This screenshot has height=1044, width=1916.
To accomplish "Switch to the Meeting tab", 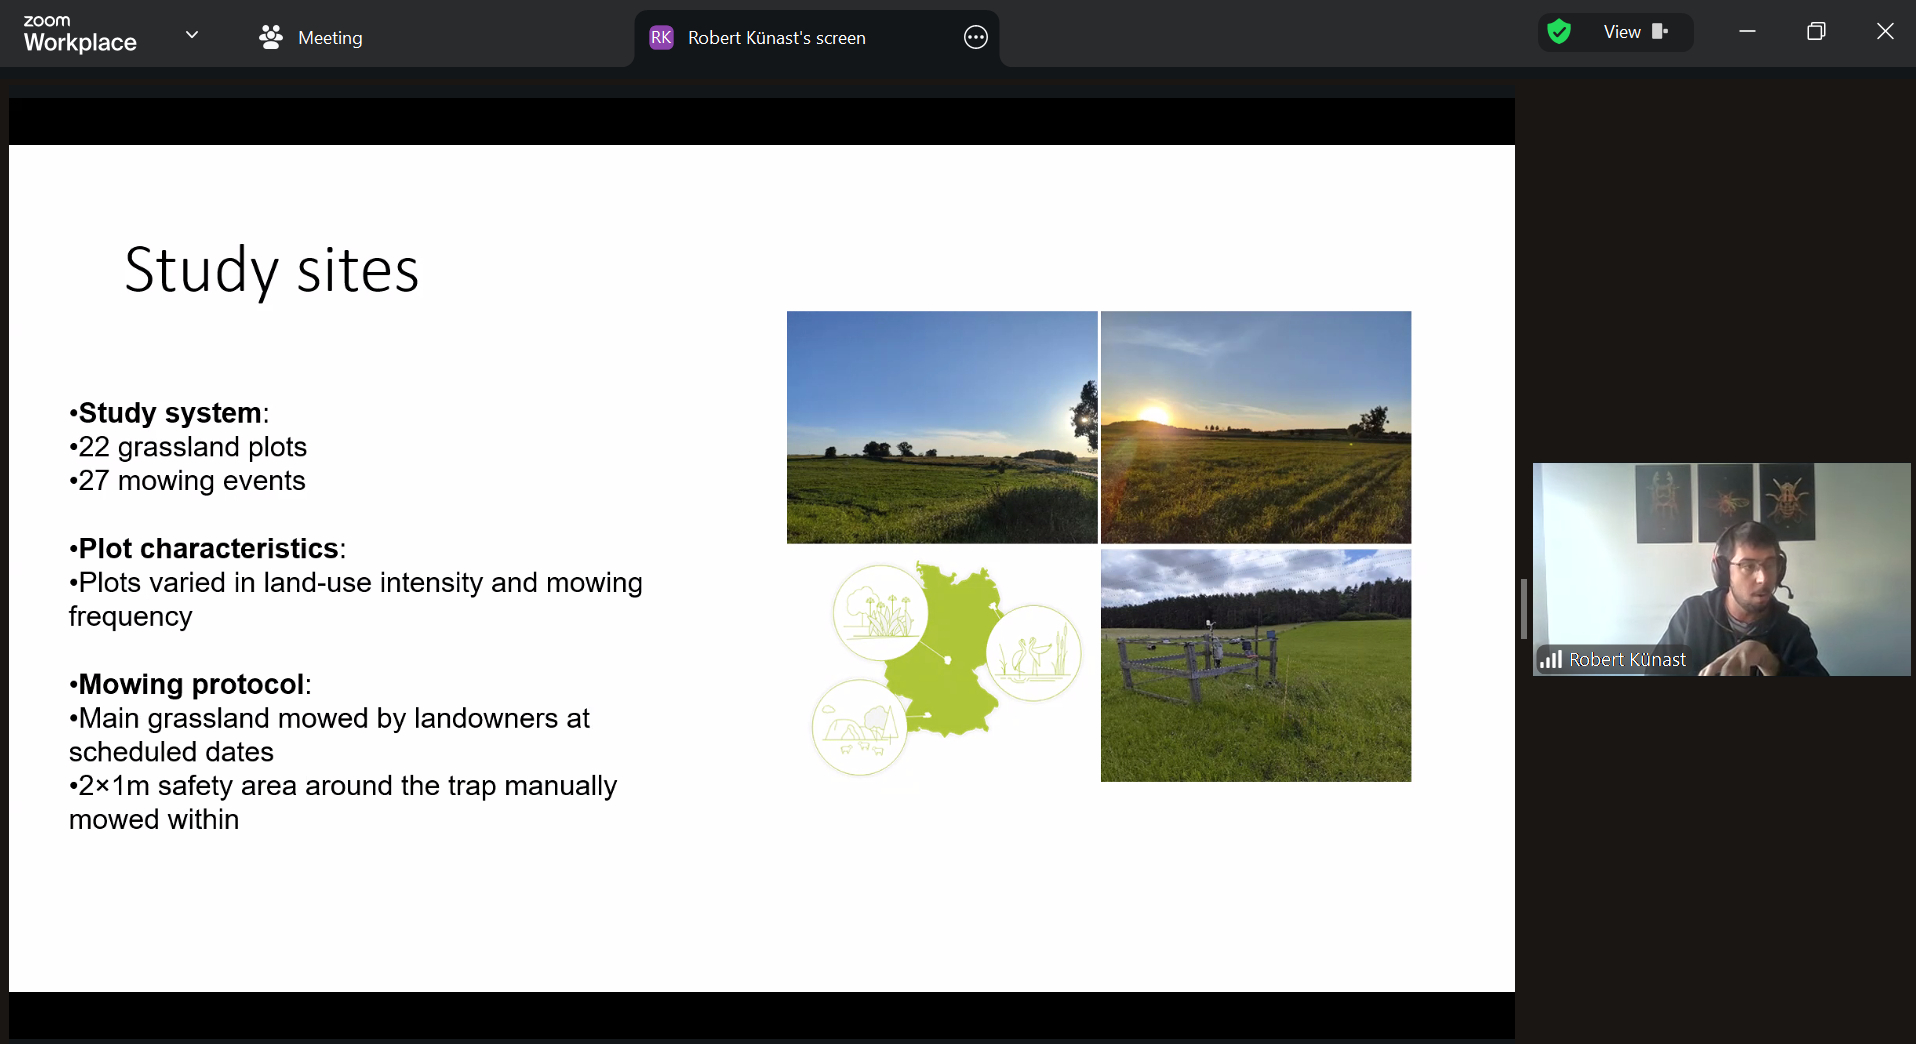I will 330,38.
